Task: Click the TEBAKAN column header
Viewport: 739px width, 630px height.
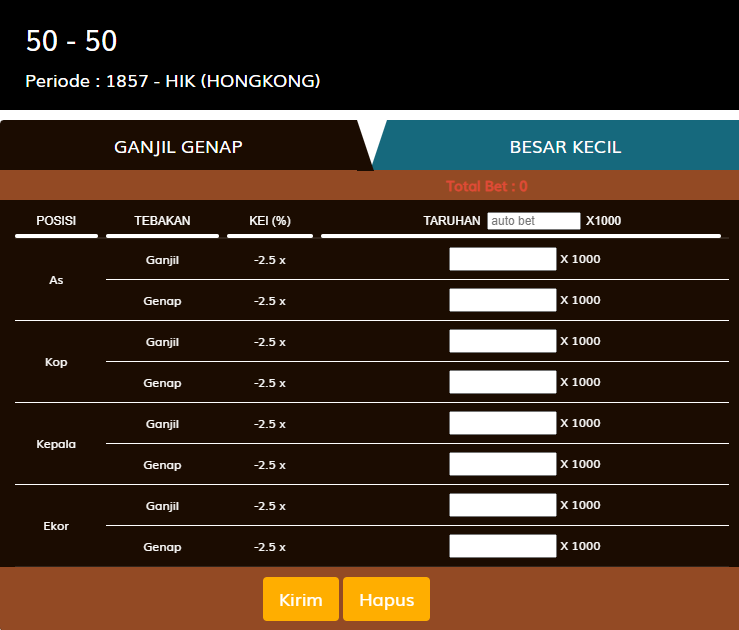Action: pyautogui.click(x=162, y=221)
